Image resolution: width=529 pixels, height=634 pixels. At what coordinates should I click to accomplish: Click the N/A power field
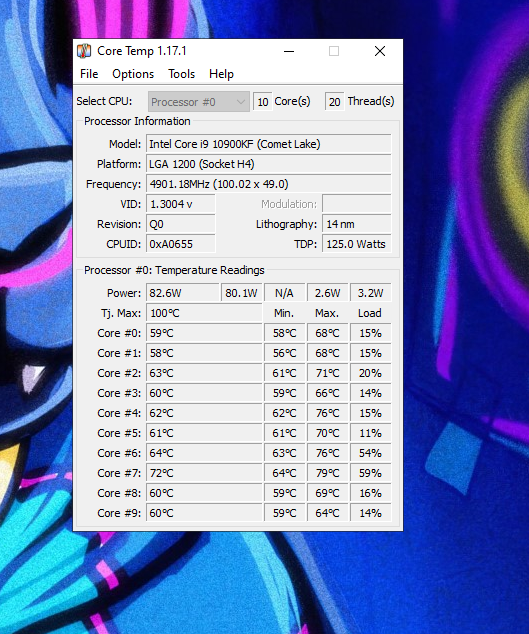click(x=284, y=293)
